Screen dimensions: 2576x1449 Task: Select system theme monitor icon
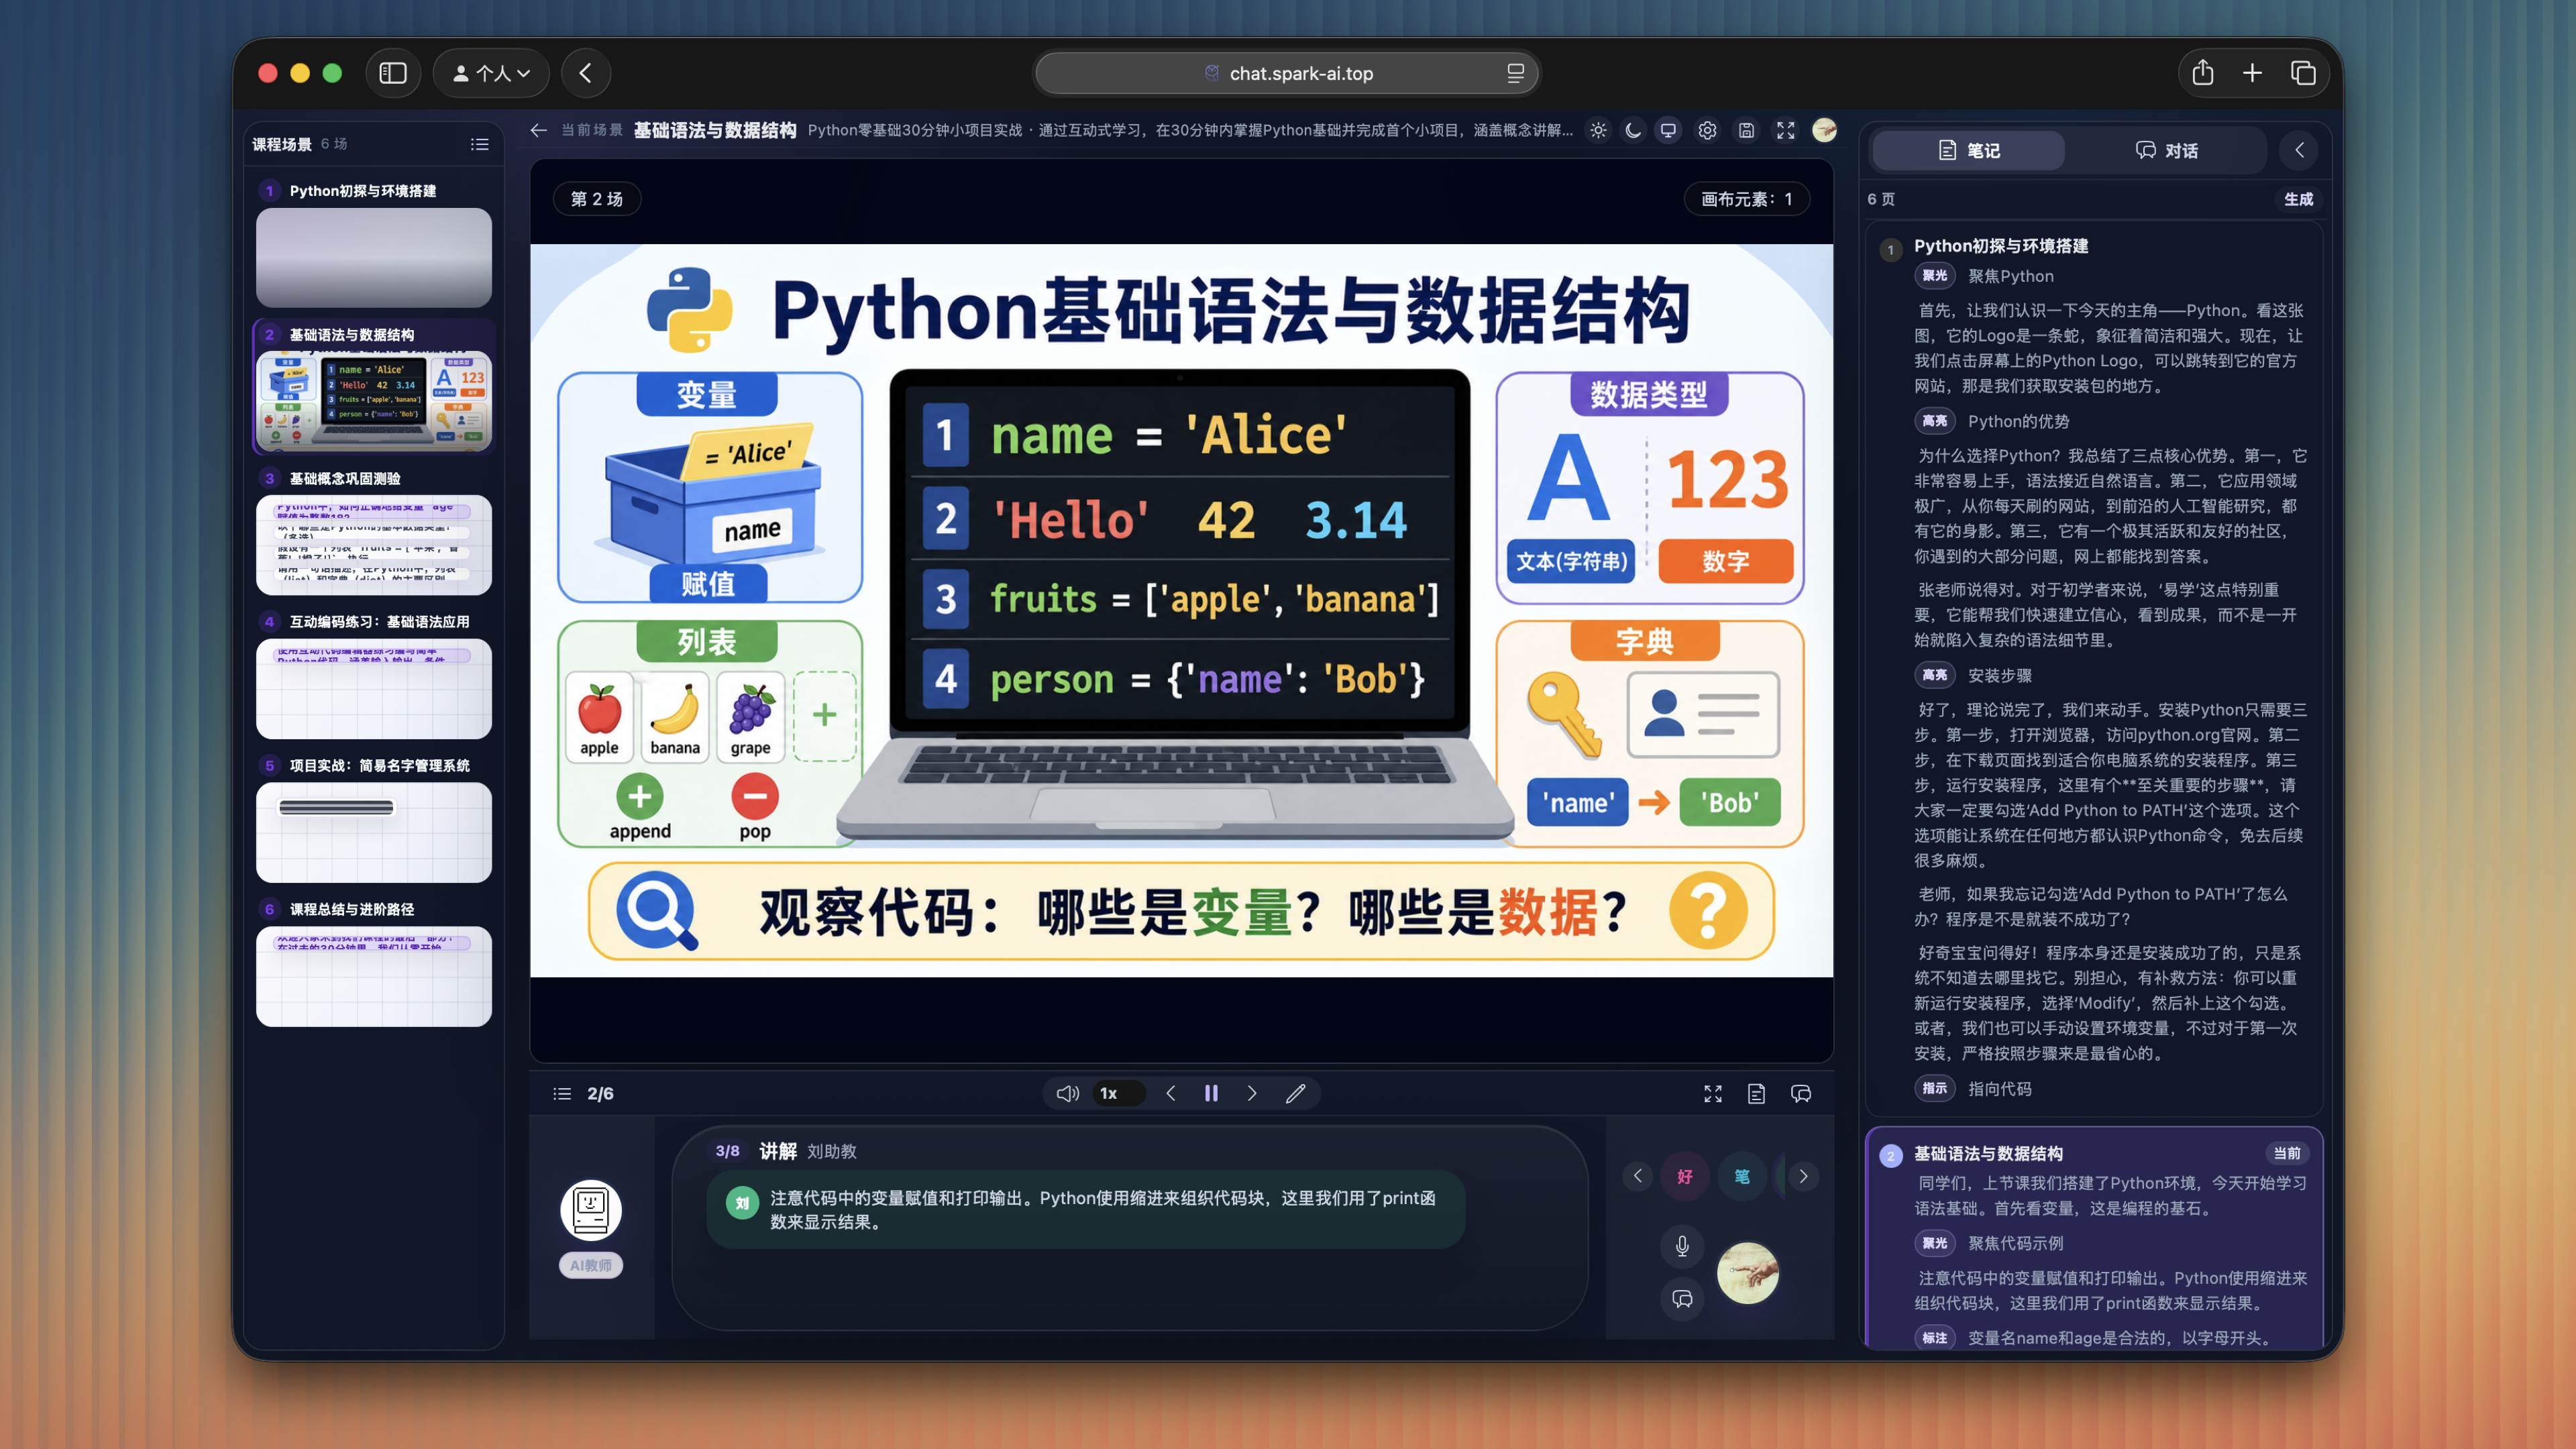pos(1668,131)
